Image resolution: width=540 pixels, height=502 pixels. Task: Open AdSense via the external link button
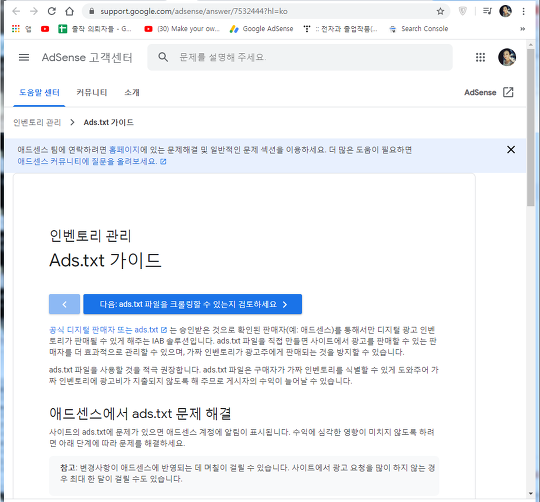(489, 92)
